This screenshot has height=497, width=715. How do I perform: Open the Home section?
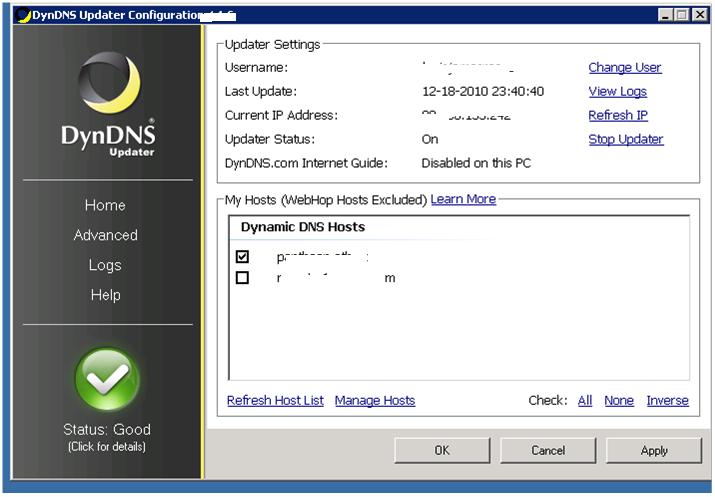pyautogui.click(x=105, y=205)
